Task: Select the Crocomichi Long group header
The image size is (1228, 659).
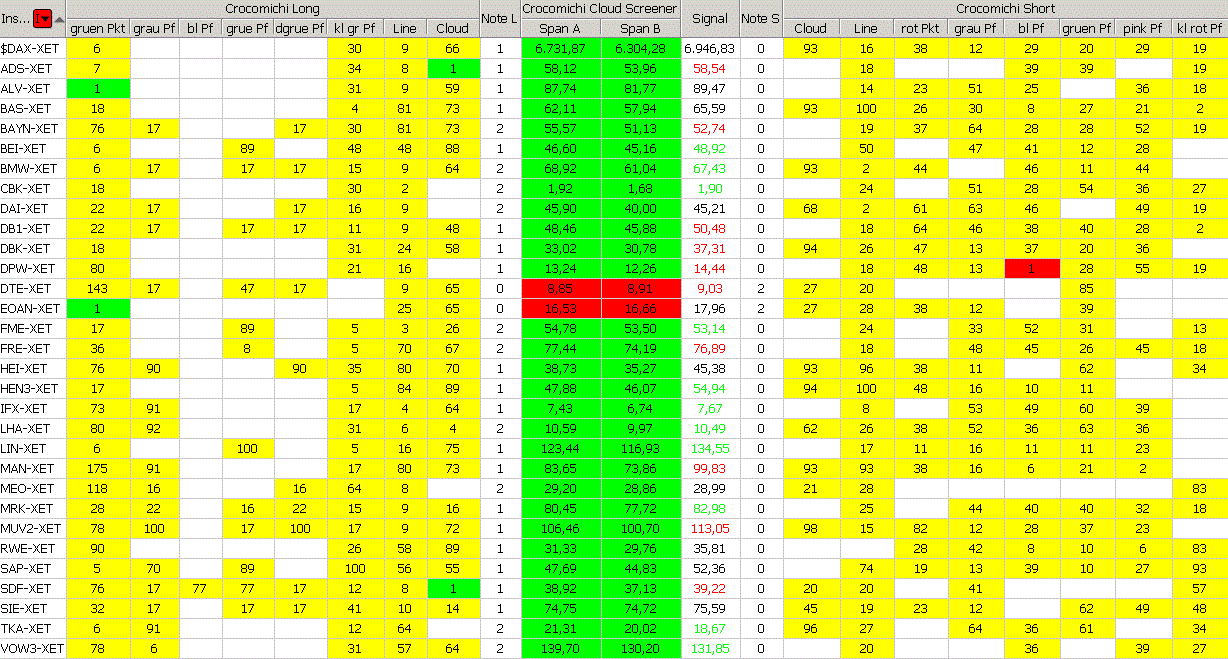Action: coord(272,8)
